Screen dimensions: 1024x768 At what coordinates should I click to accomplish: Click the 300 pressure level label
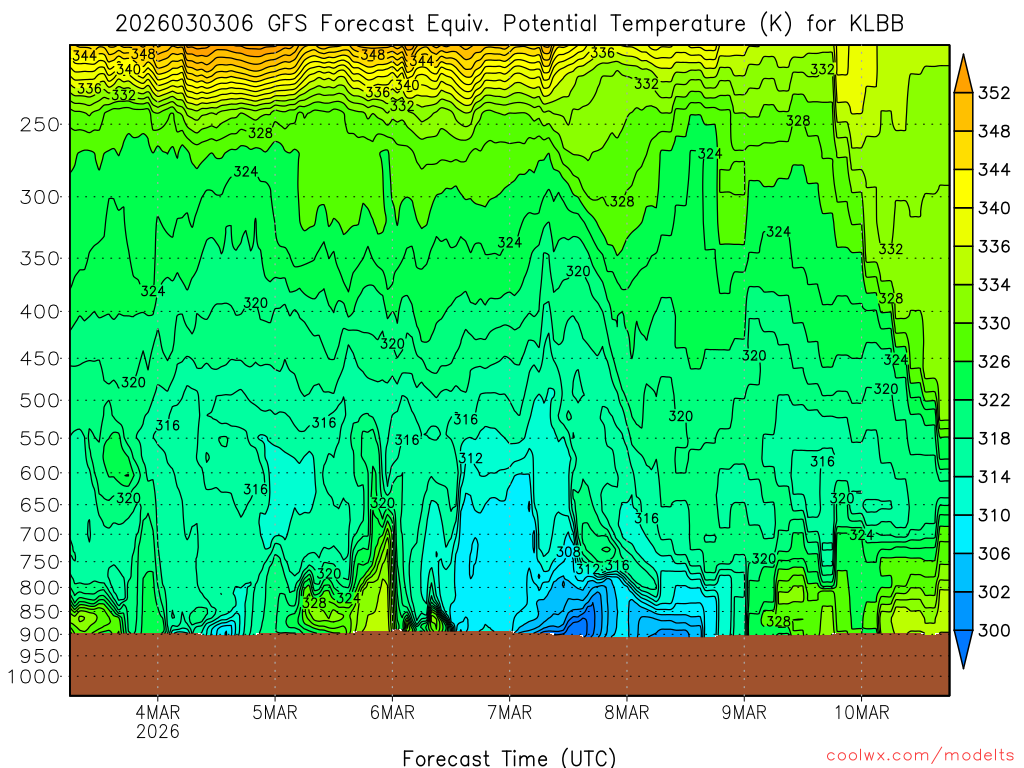40,197
